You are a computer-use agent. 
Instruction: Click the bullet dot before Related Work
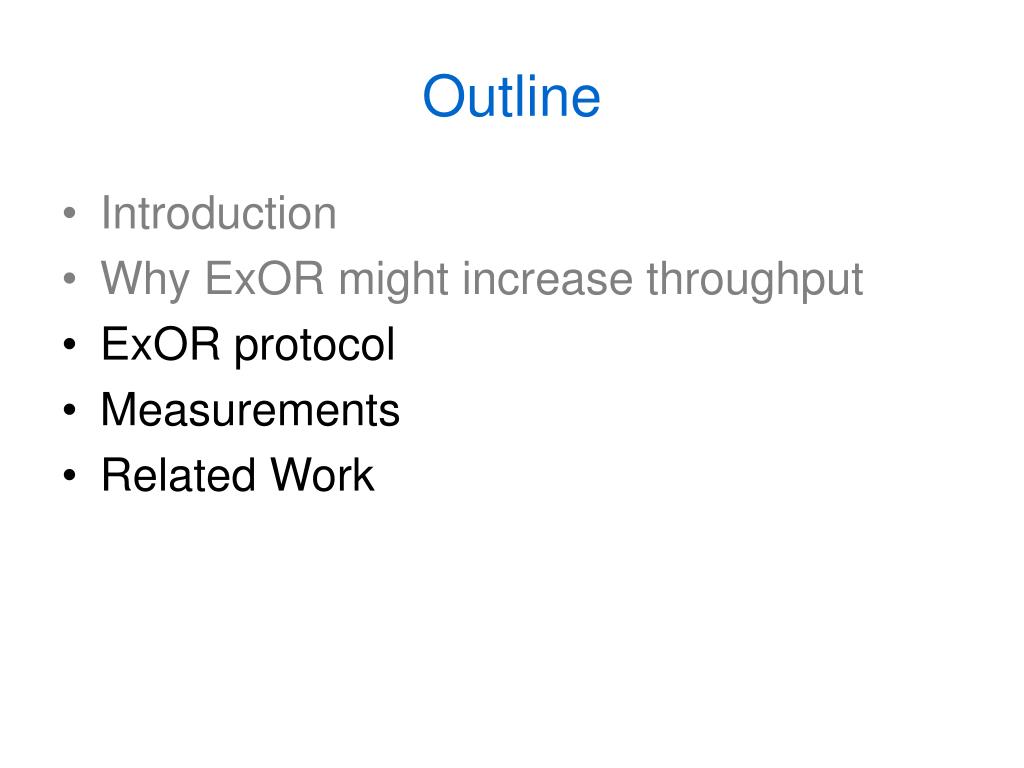coord(70,475)
